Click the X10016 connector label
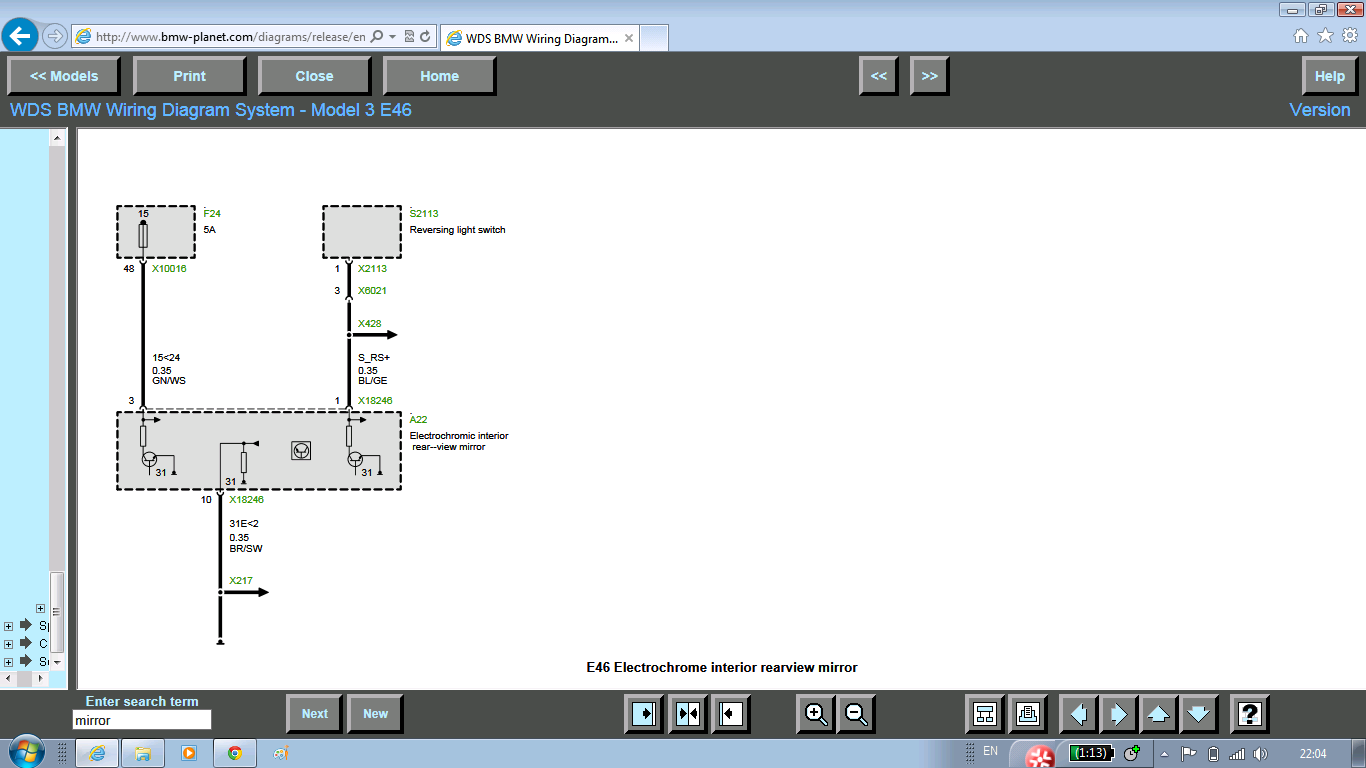 pyautogui.click(x=169, y=269)
